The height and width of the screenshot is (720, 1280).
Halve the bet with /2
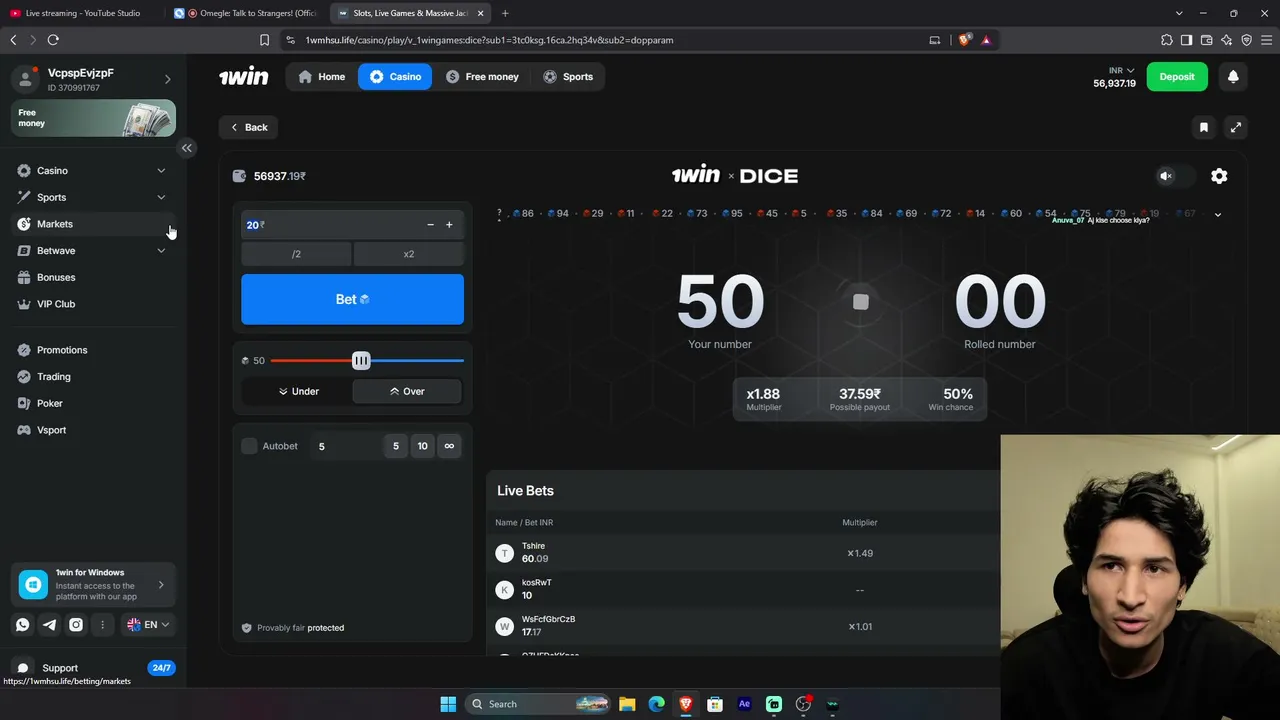pos(296,254)
